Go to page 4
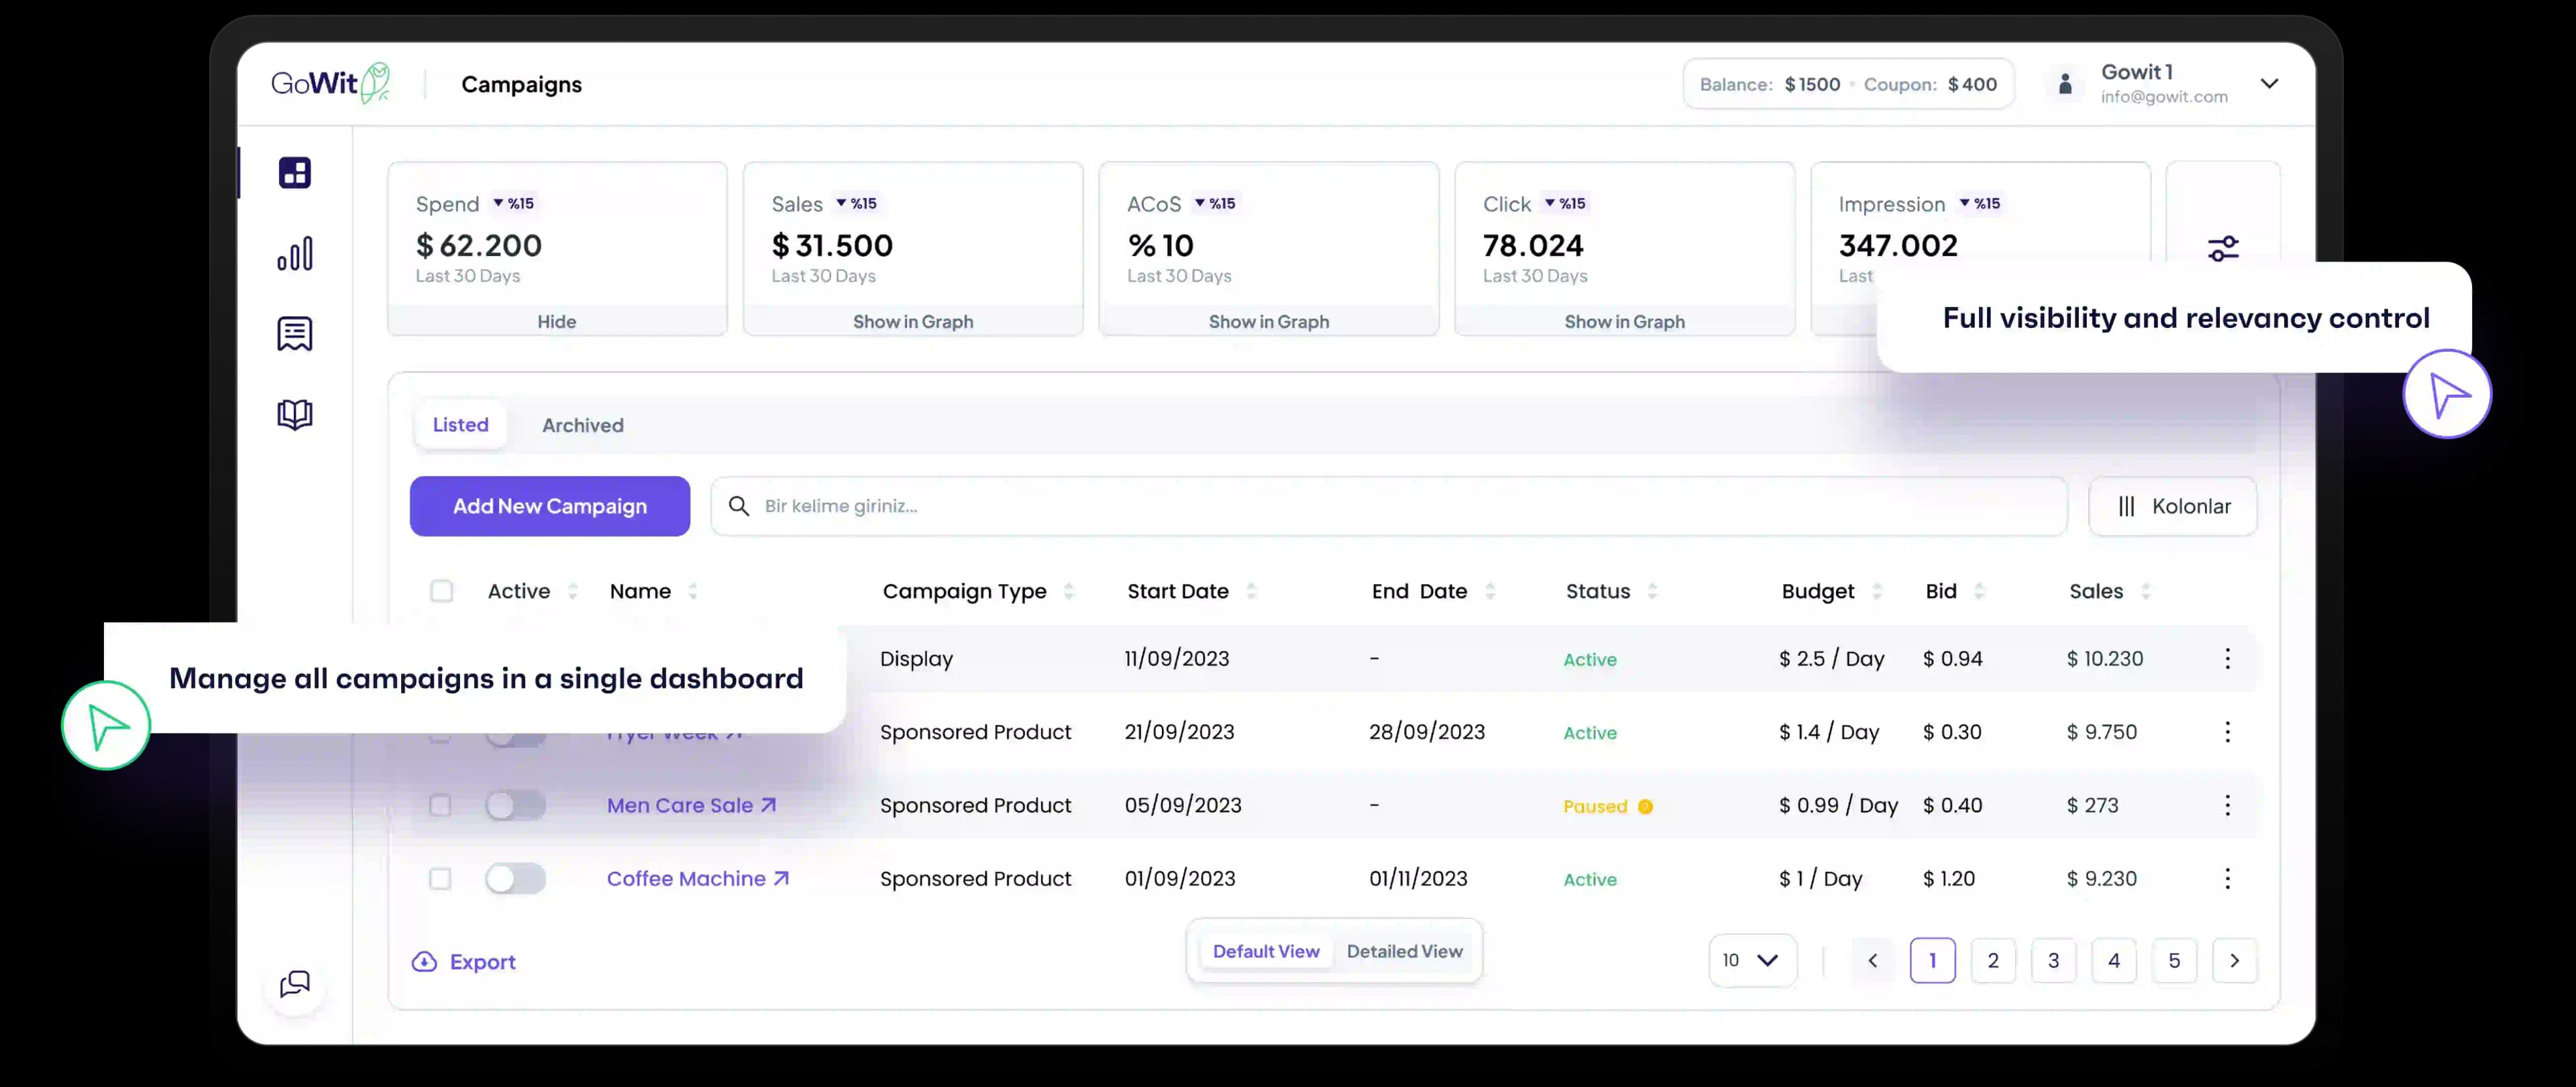Image resolution: width=2576 pixels, height=1087 pixels. coord(2114,960)
